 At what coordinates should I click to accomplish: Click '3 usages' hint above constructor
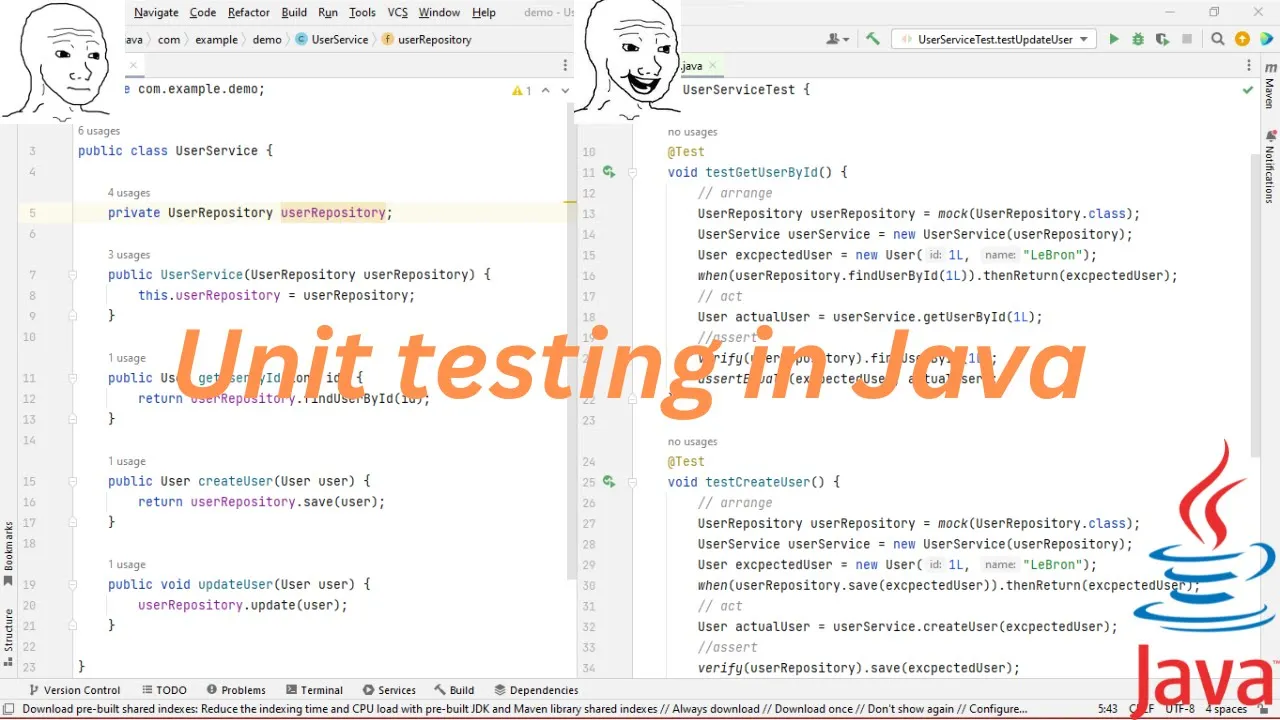coord(129,255)
